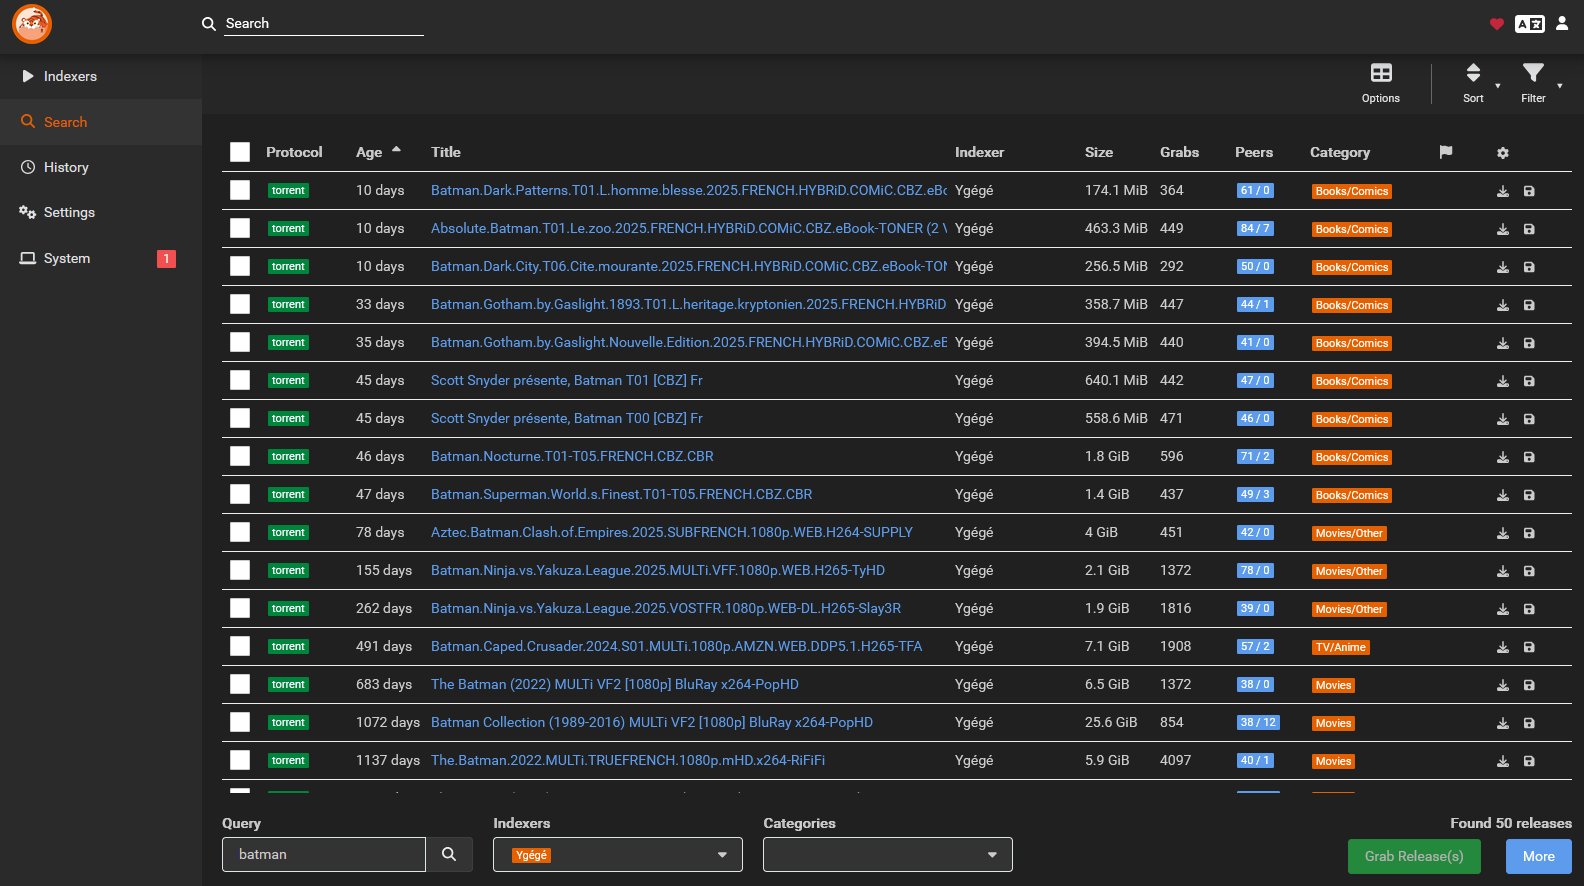Screen dimensions: 1584x886
Task: Open Settings in the sidebar
Action: click(x=69, y=212)
